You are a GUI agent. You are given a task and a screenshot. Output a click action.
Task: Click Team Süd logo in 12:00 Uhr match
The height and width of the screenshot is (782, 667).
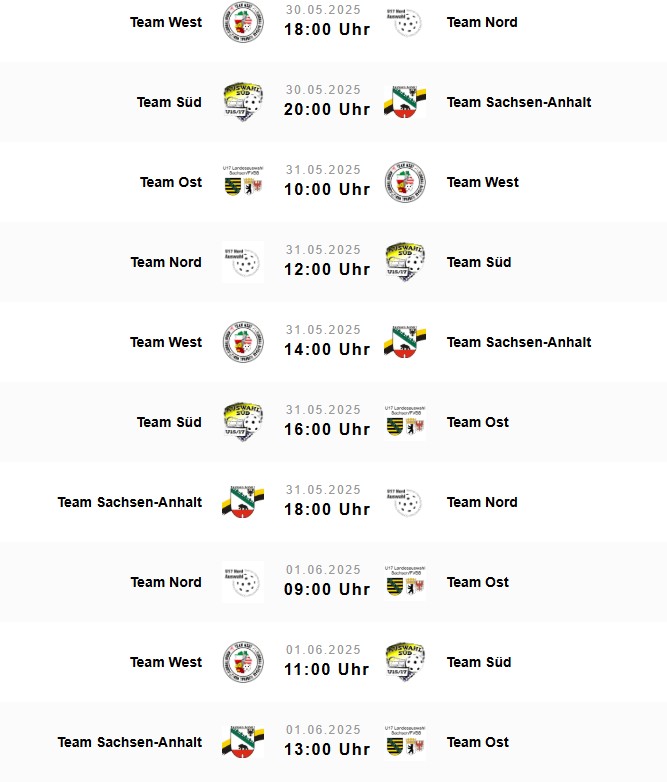click(x=405, y=262)
